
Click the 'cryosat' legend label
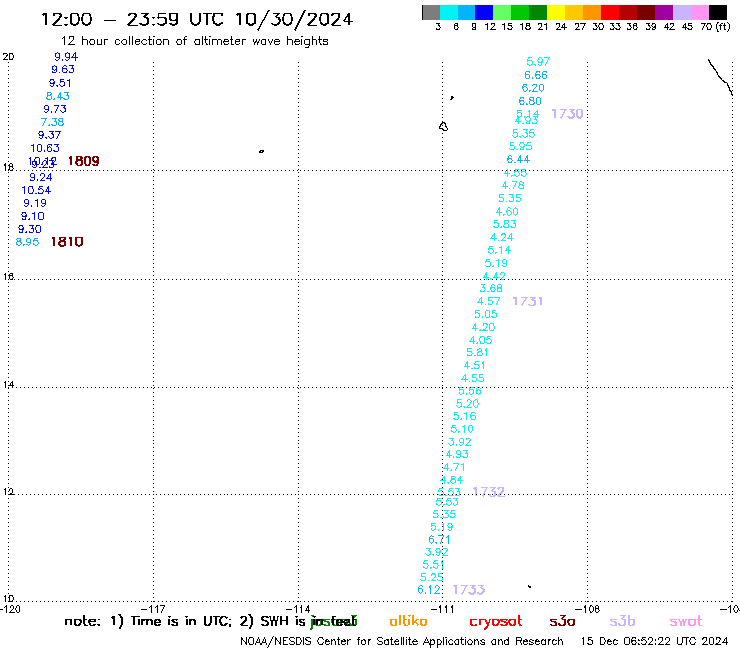click(496, 622)
